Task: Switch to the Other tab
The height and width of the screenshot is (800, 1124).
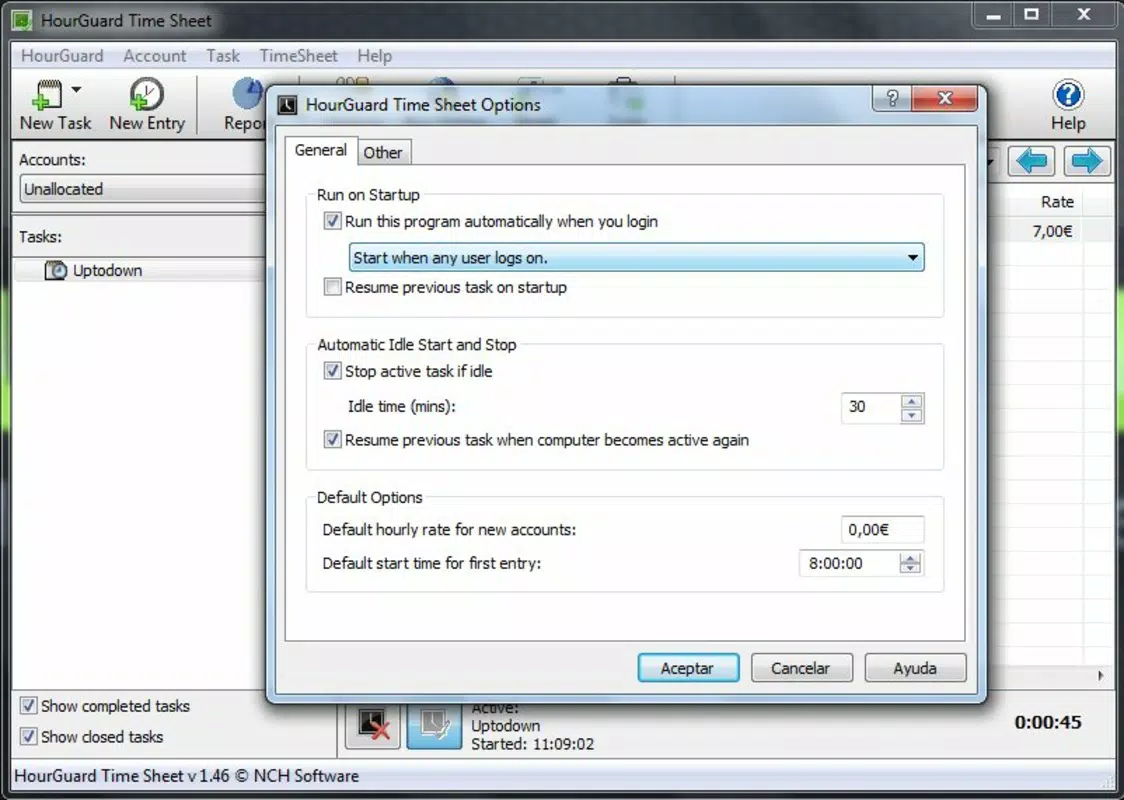Action: (383, 152)
